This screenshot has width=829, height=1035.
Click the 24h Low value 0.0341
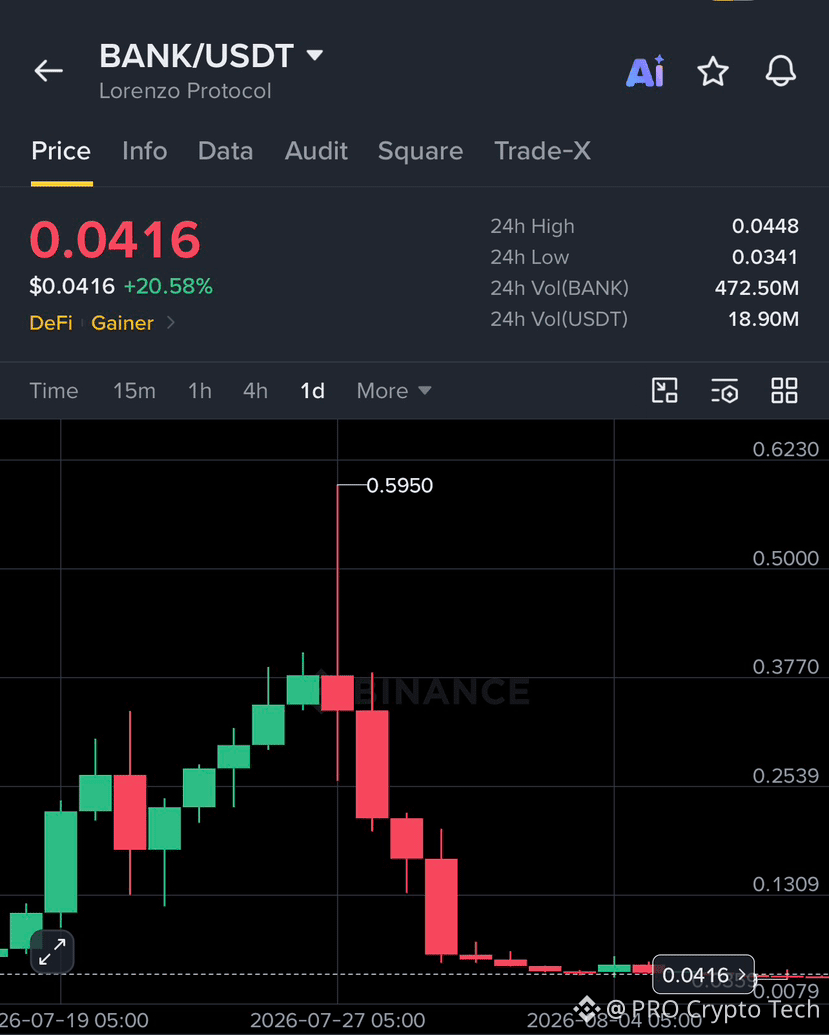[765, 257]
